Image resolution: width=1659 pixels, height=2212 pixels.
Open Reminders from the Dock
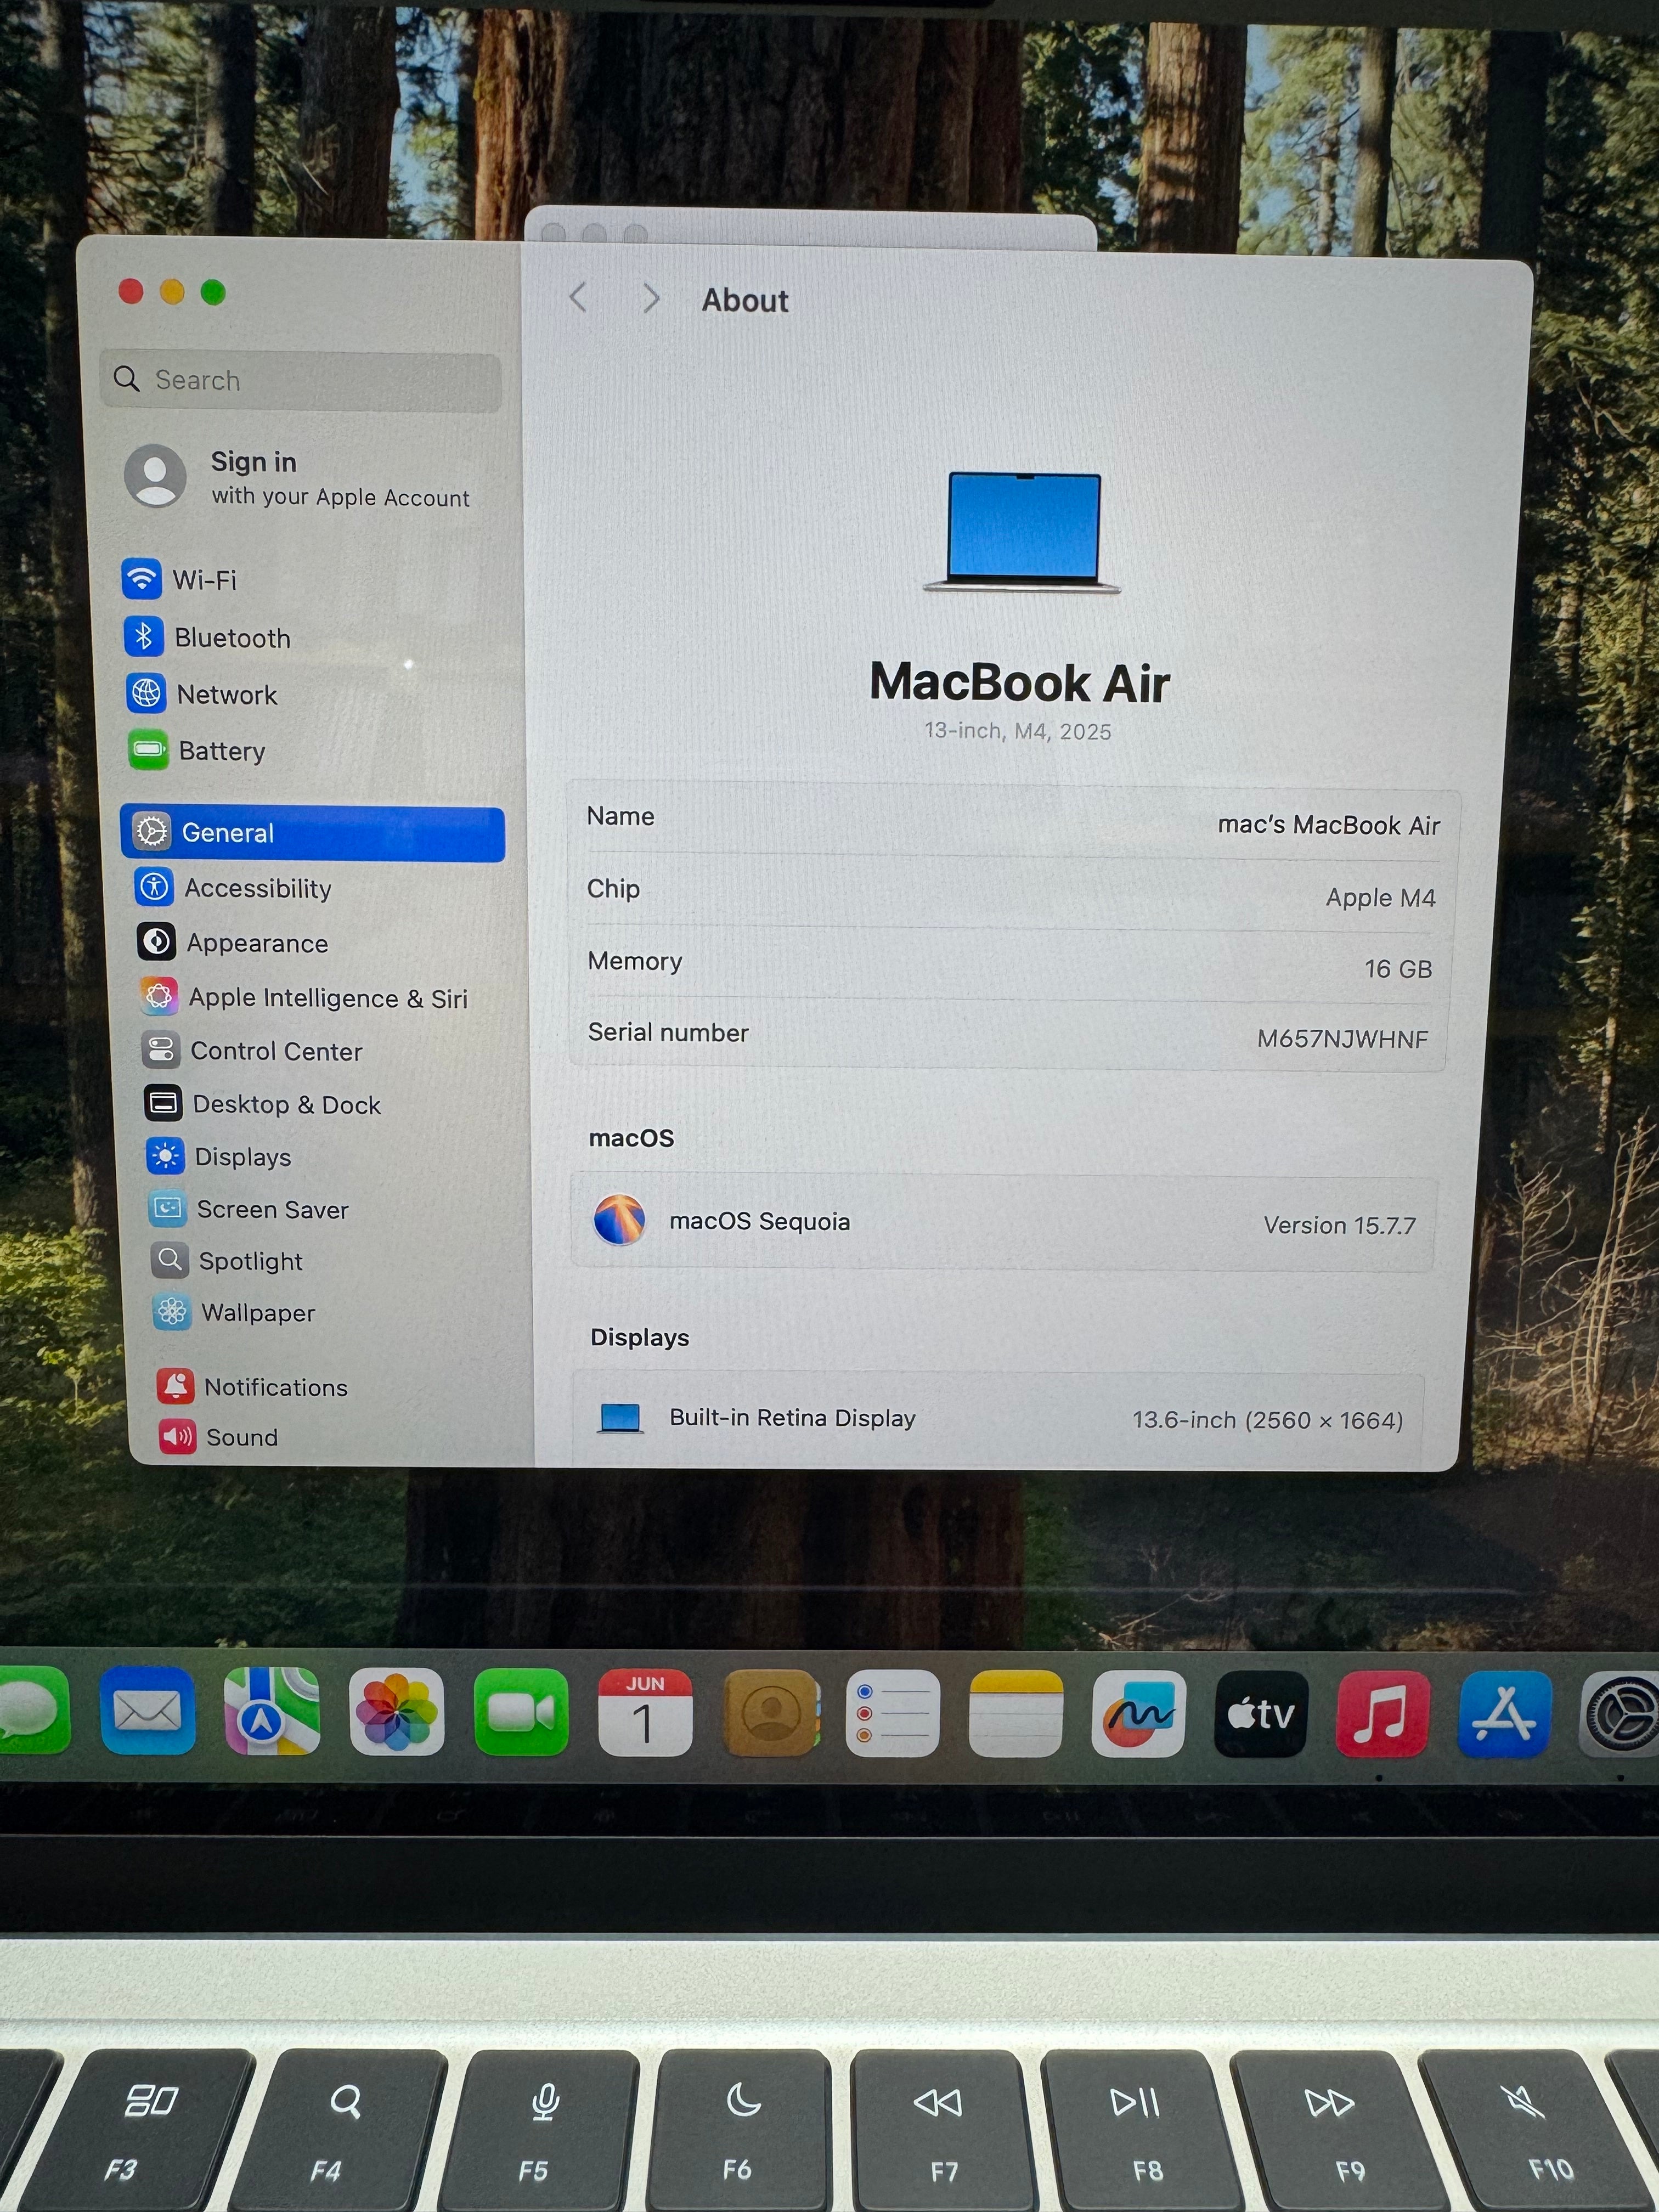pyautogui.click(x=893, y=1713)
